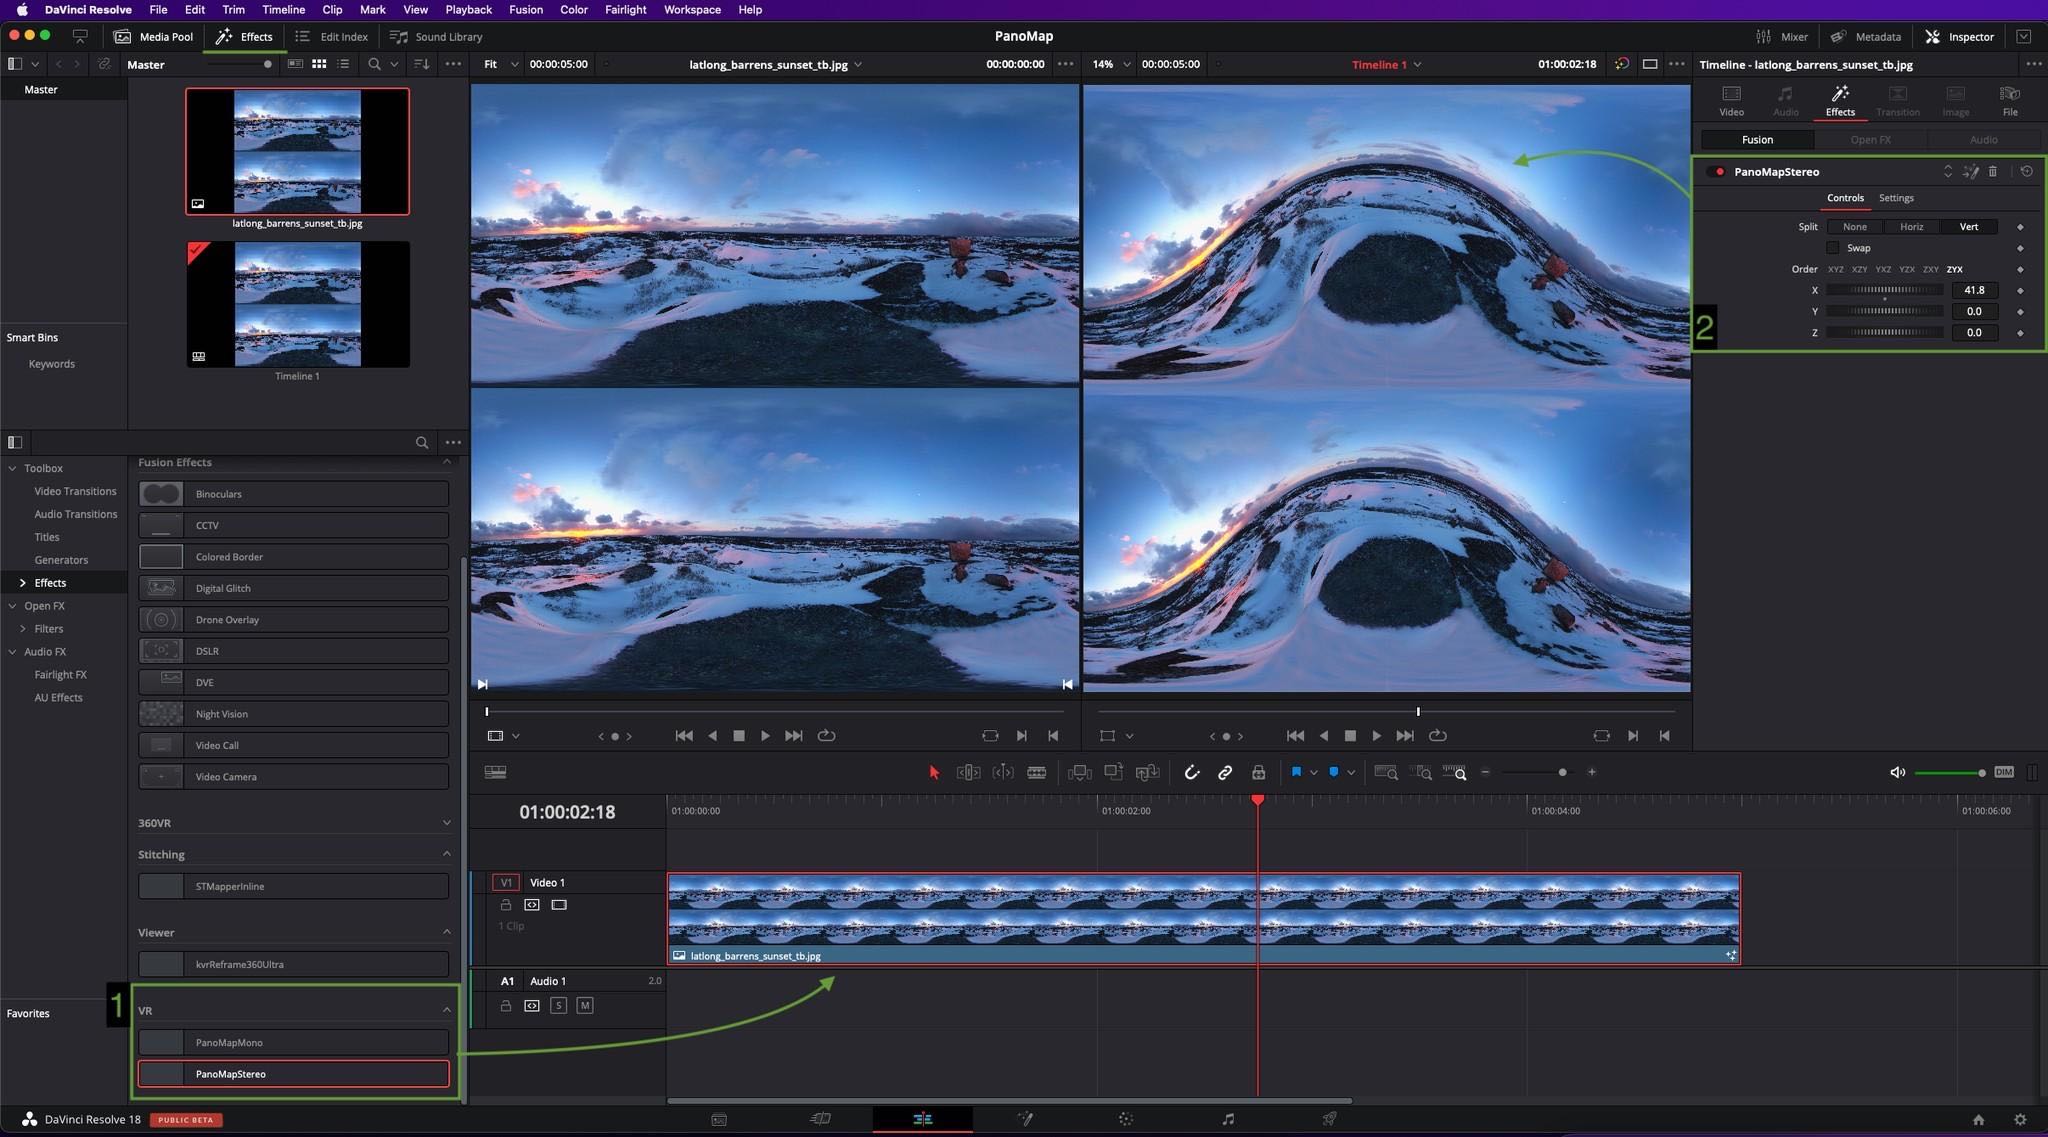Viewport: 2048px width, 1137px height.
Task: Switch to the Fairlight page icon
Action: [x=1228, y=1119]
